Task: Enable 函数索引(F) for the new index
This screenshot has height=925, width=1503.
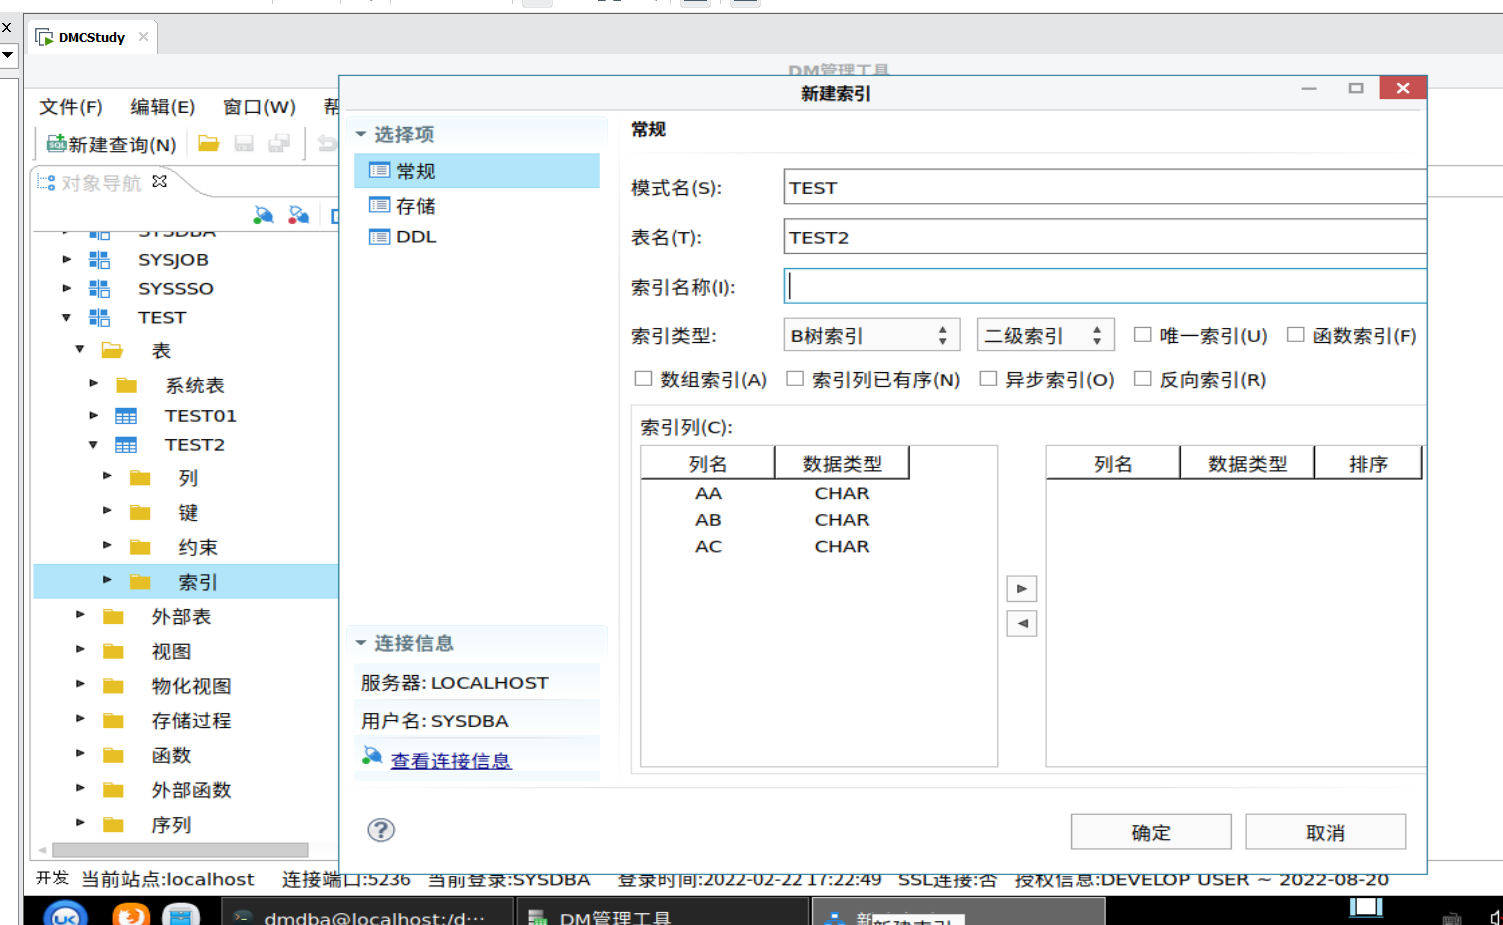Action: coord(1296,335)
